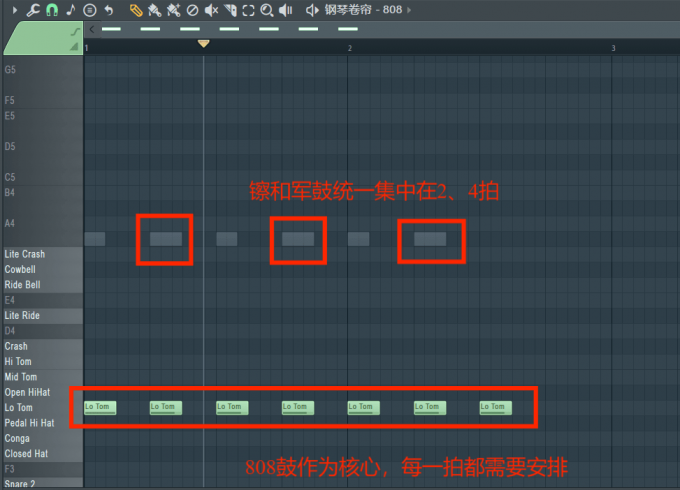Click the curved undo arrow icon
Image resolution: width=680 pixels, height=490 pixels.
coord(109,10)
